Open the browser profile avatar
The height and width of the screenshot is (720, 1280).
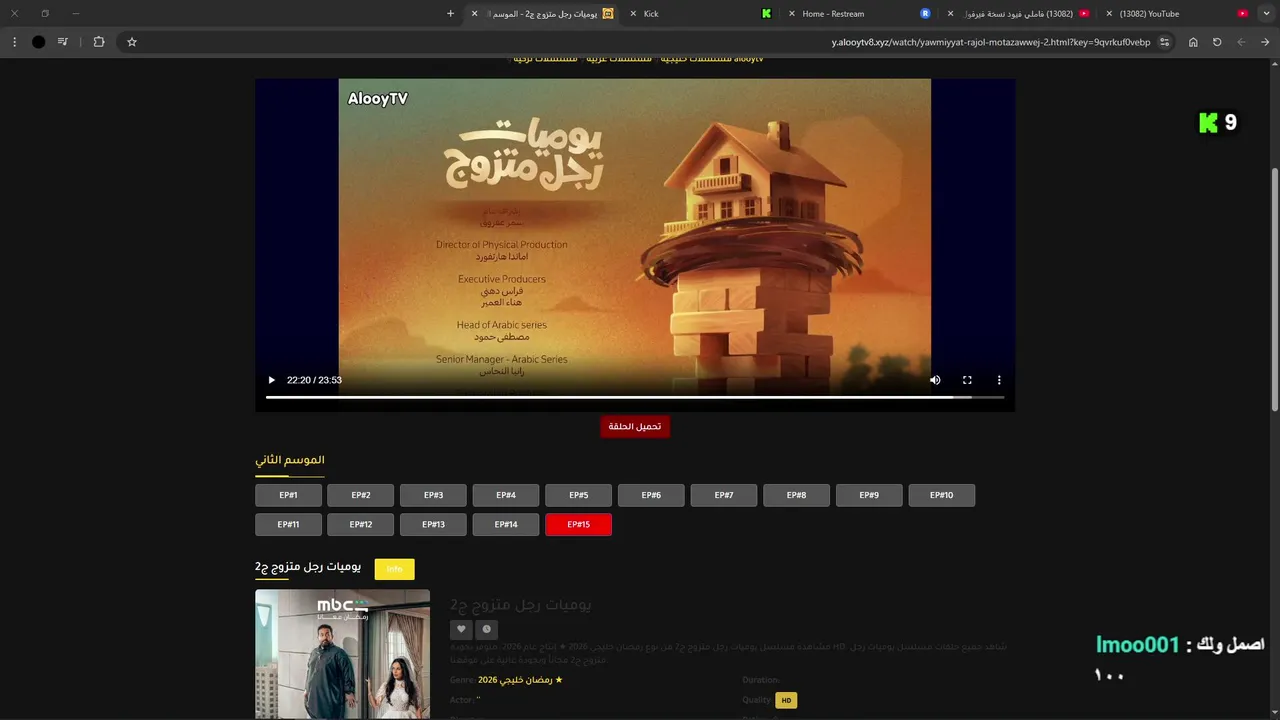point(38,42)
